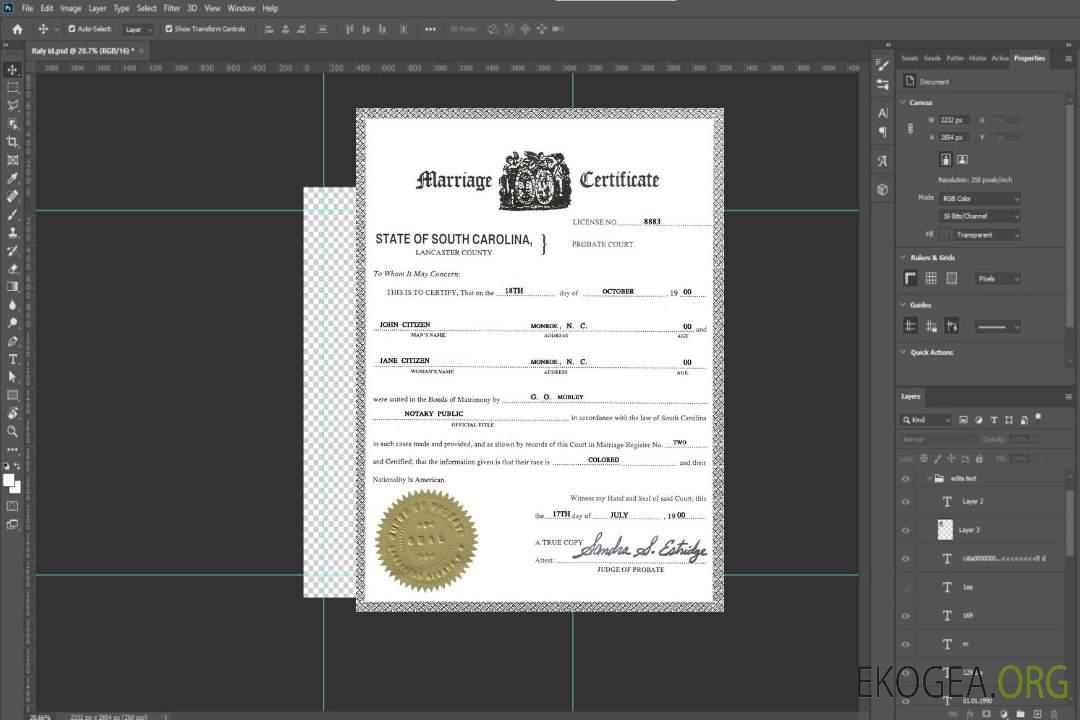
Task: Switch to the Properties panel tab
Action: [1029, 59]
